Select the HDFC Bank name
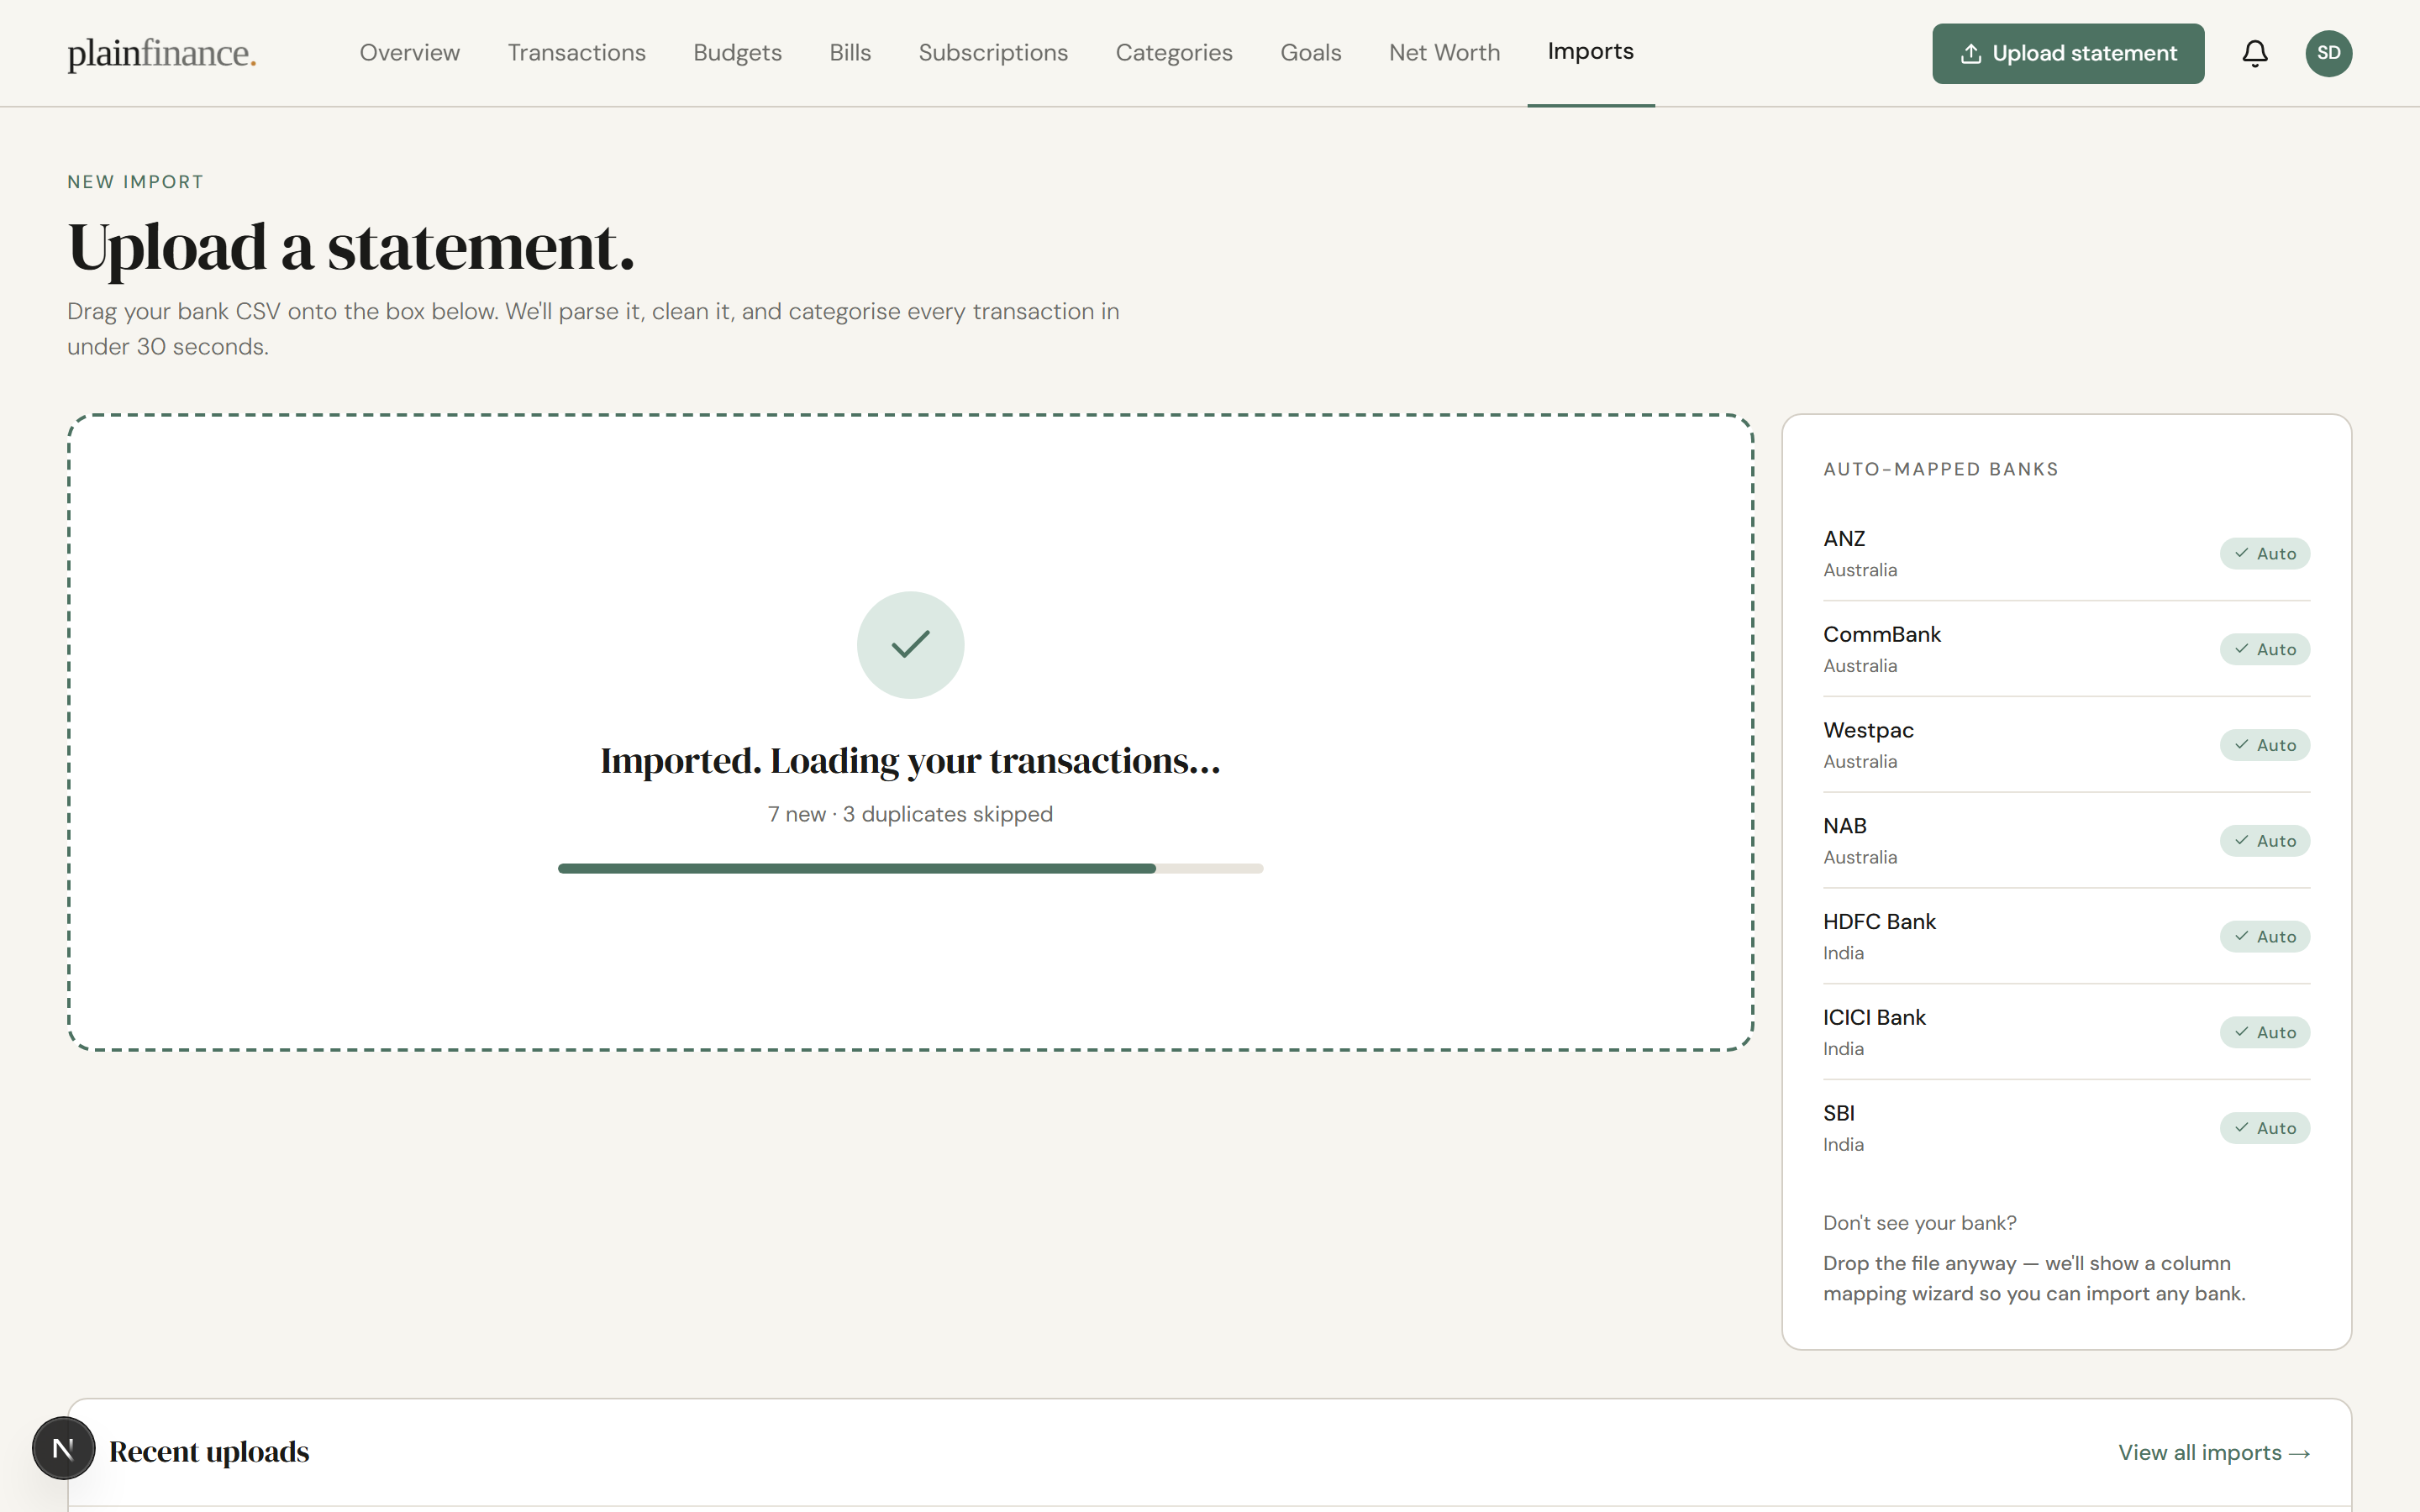This screenshot has height=1512, width=2420. pos(1879,921)
